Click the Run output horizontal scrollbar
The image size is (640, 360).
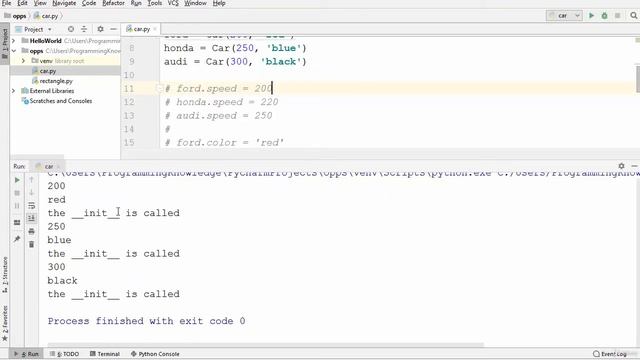click(265, 345)
